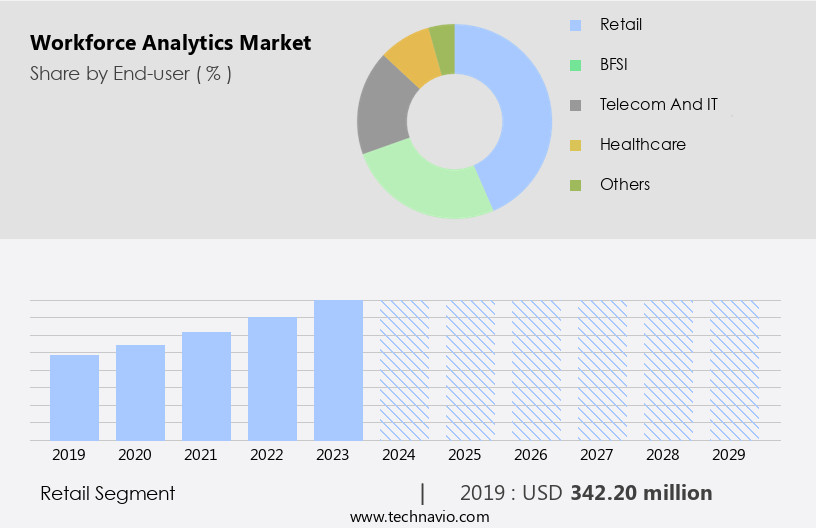Click the blue Retail donut slice
Viewport: 816px width, 528px height.
pyautogui.click(x=520, y=110)
